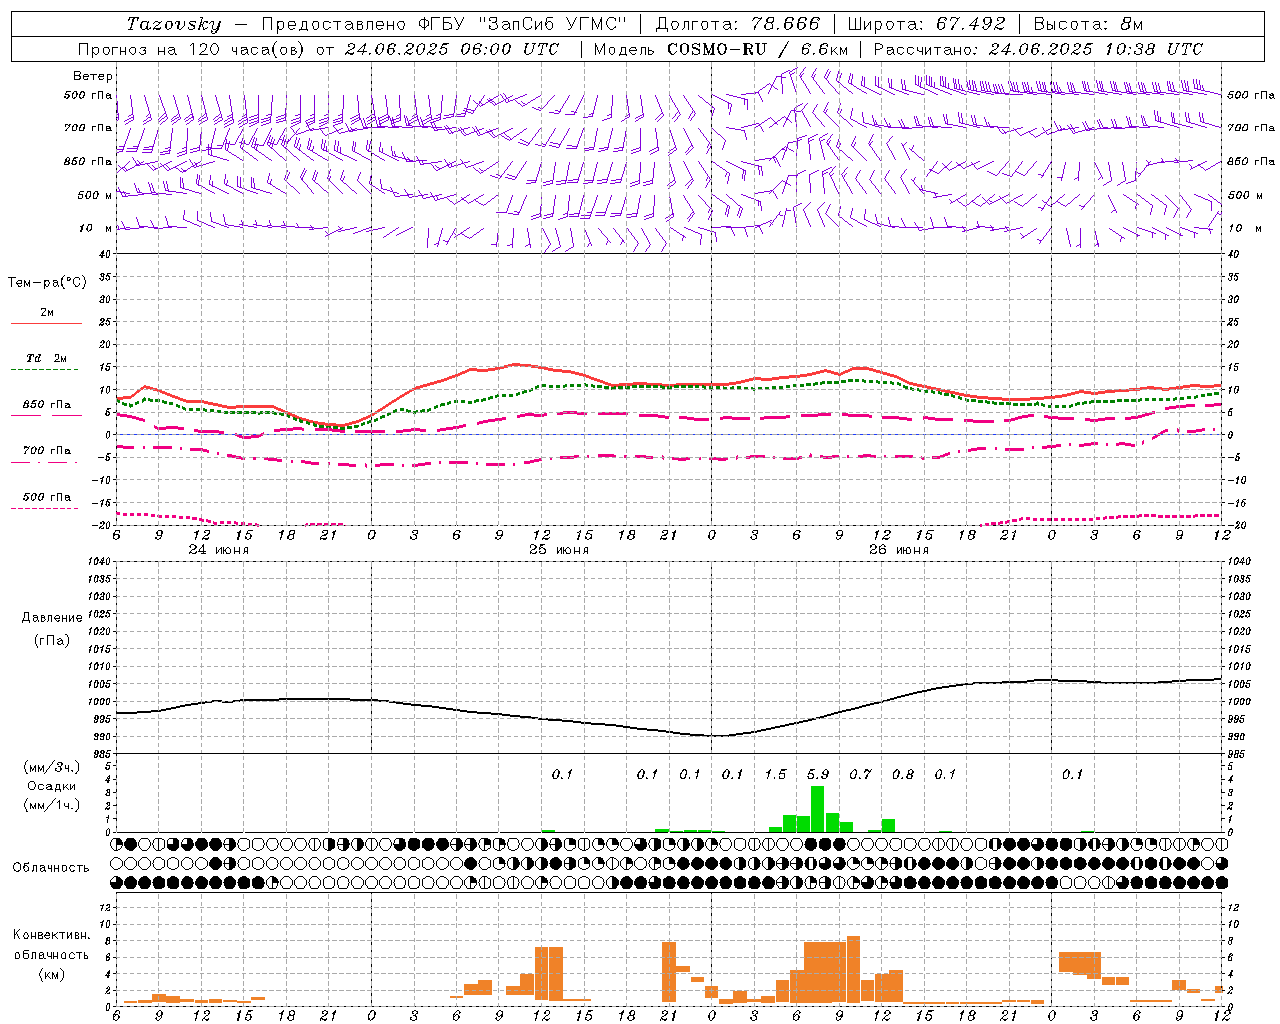Click the tallest green hourly precipitation bar
The image size is (1280, 1024).
[x=818, y=809]
